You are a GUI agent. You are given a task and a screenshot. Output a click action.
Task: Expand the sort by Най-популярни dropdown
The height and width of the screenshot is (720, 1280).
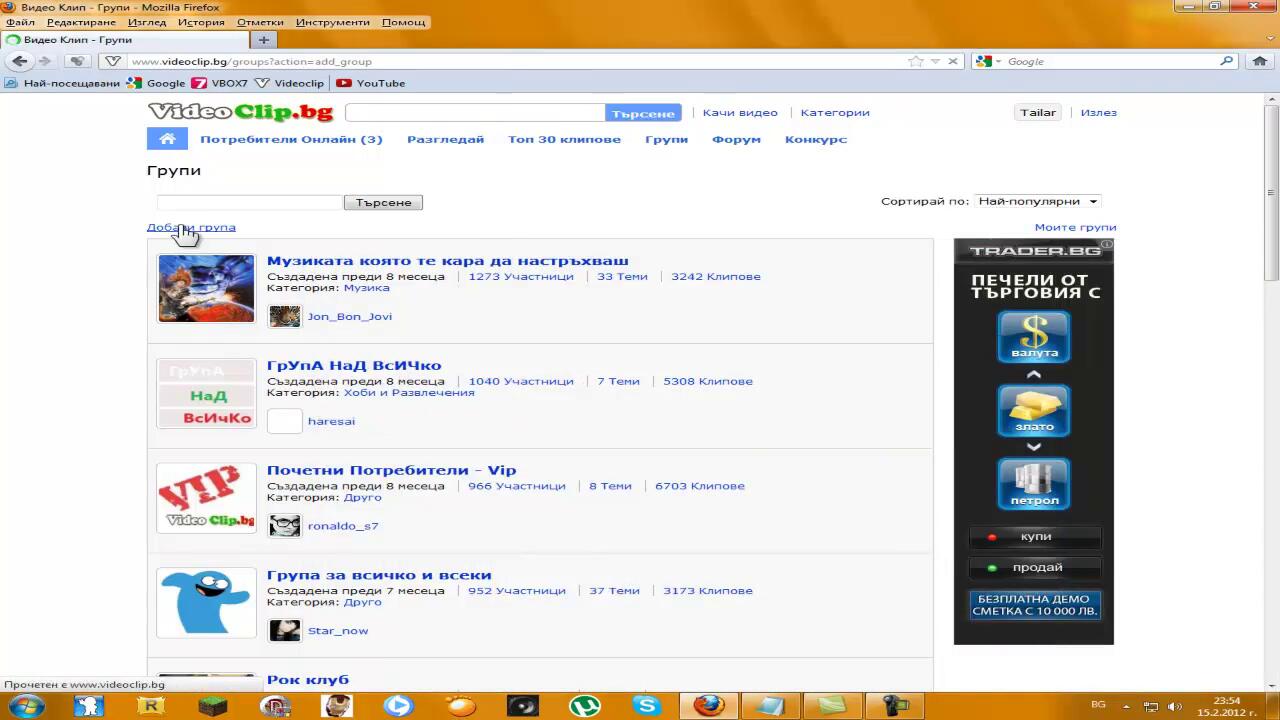[1038, 201]
